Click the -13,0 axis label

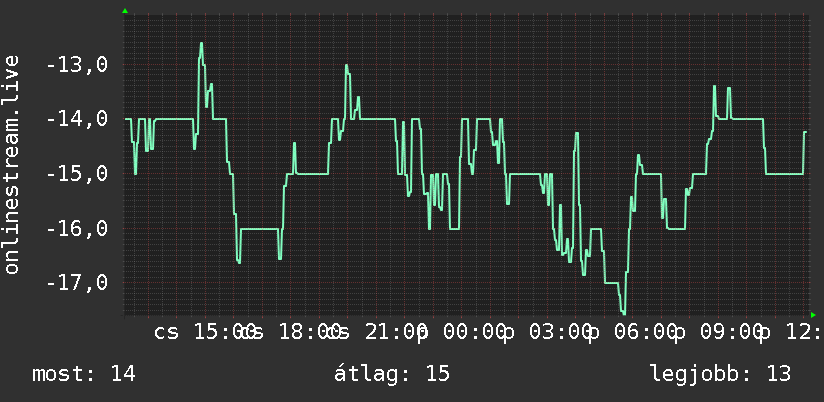point(77,65)
